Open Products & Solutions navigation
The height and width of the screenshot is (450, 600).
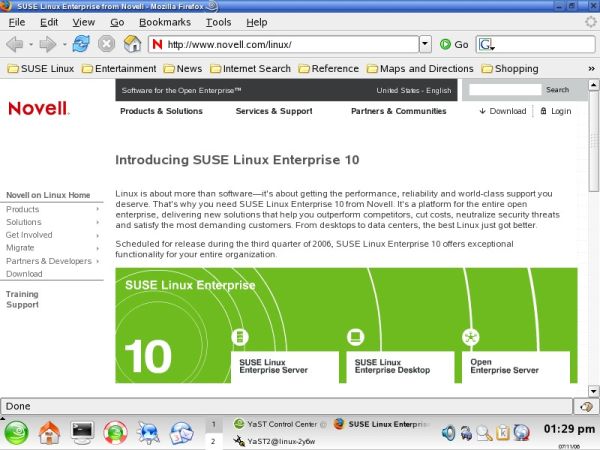point(161,111)
